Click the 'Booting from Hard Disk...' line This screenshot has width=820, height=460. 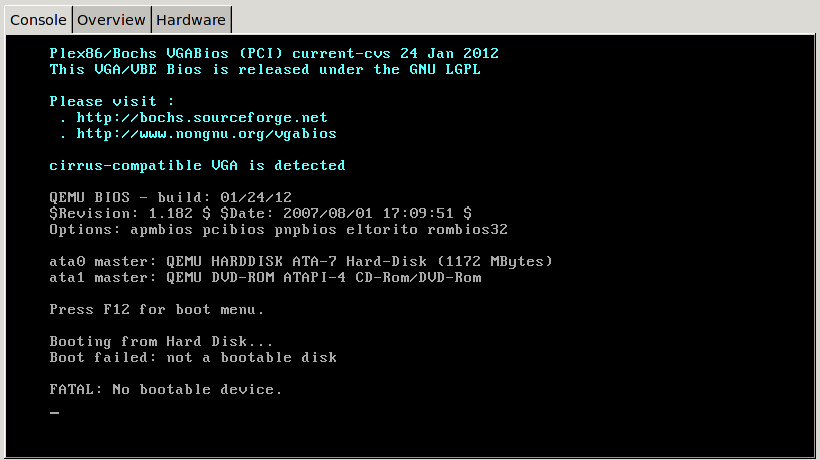[161, 341]
